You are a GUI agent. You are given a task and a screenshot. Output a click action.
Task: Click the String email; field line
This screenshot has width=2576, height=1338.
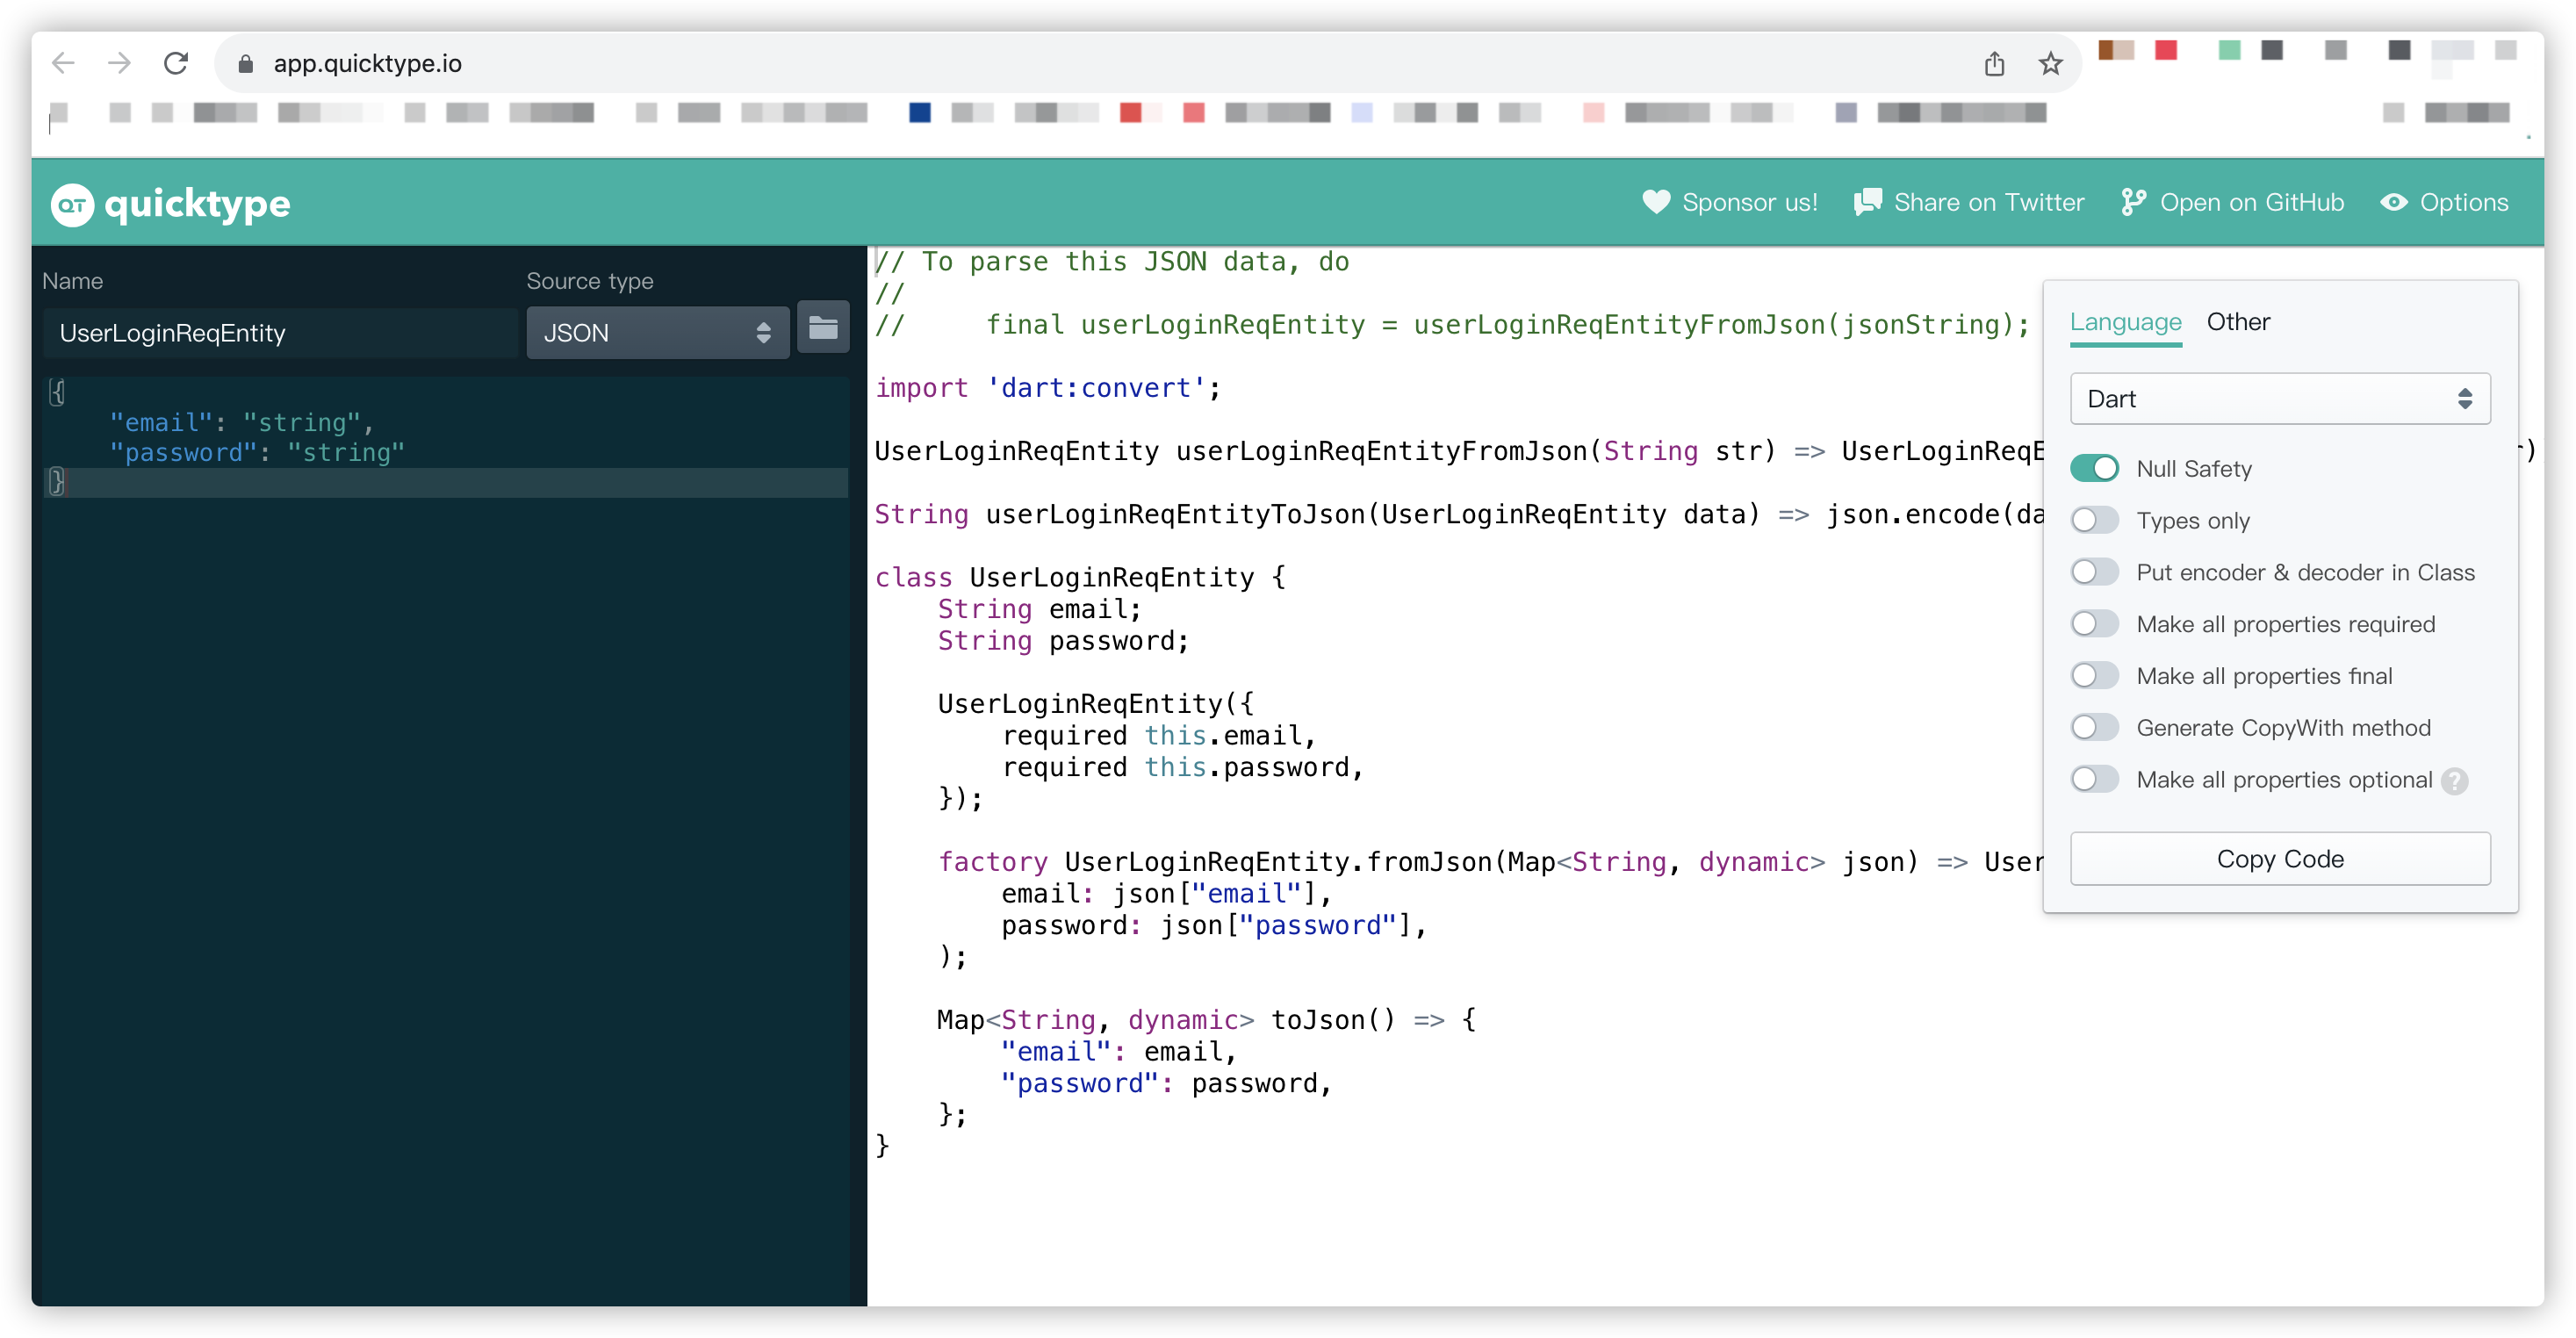(1039, 609)
